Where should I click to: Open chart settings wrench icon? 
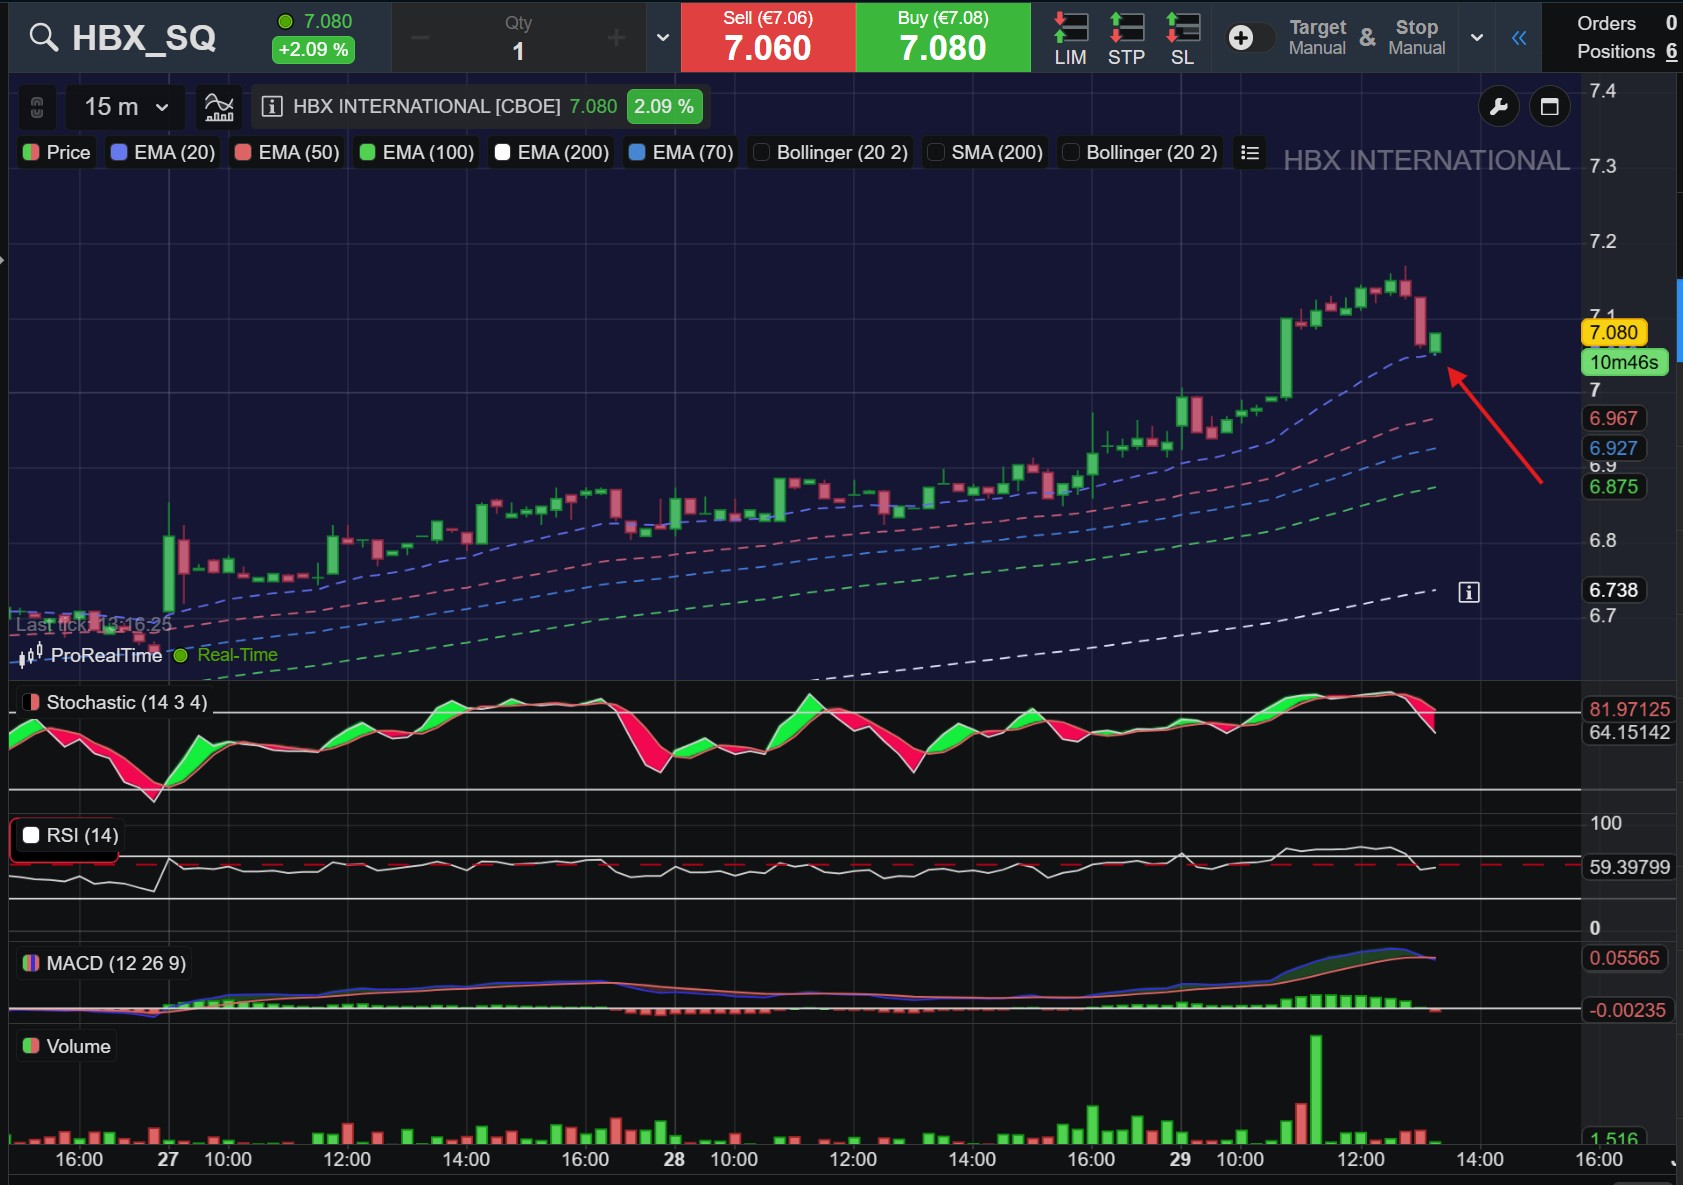1498,107
